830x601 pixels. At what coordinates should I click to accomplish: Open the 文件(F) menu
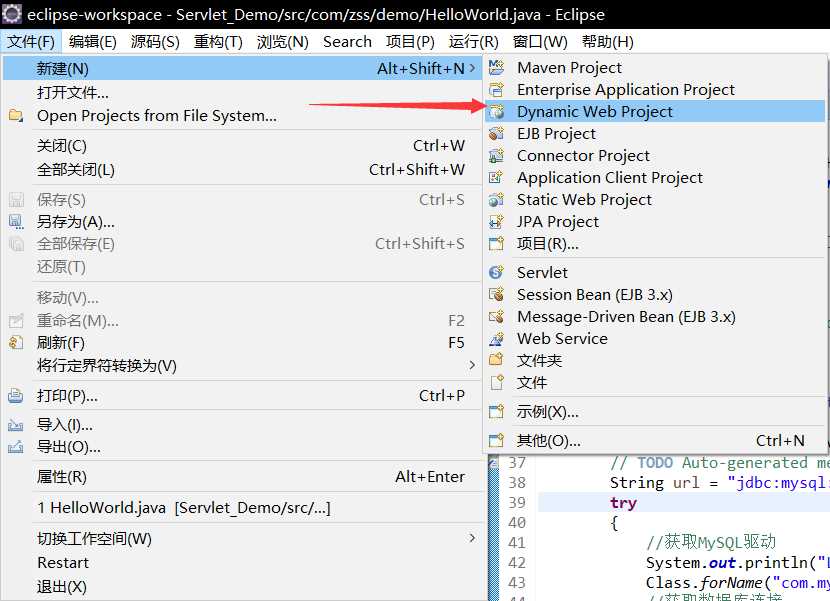[31, 41]
